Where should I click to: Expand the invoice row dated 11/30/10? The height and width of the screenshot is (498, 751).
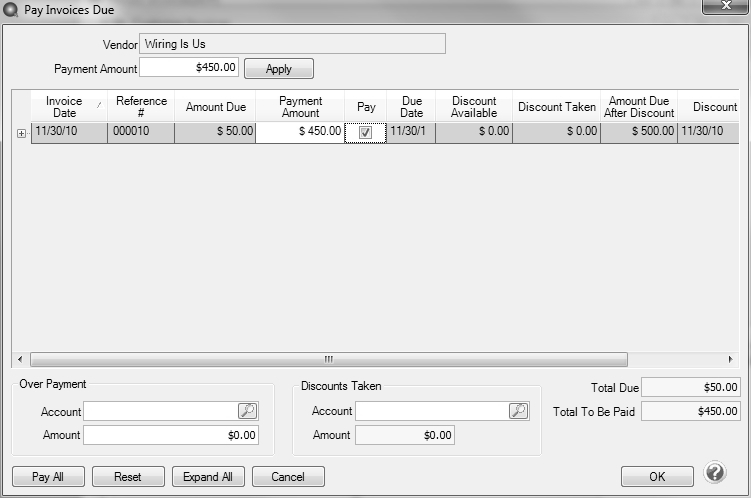pyautogui.click(x=22, y=133)
